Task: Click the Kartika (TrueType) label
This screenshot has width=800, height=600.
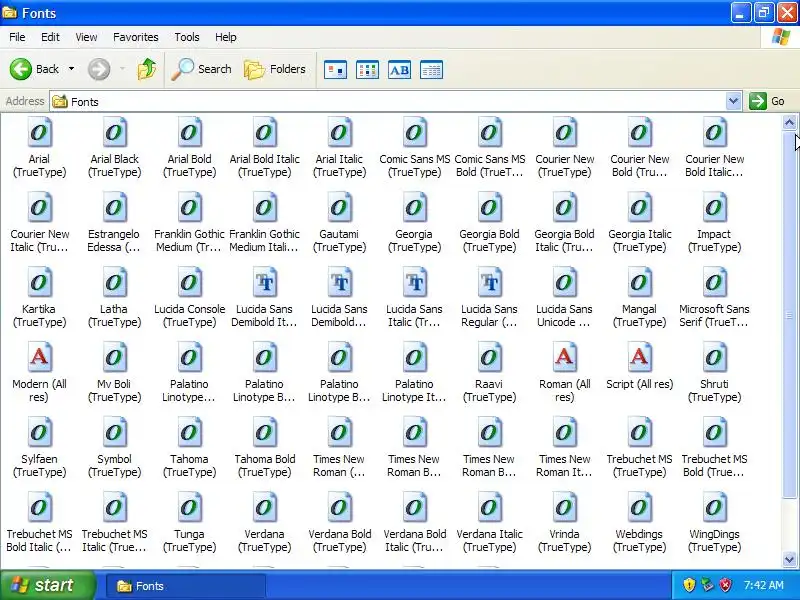Action: (39, 315)
